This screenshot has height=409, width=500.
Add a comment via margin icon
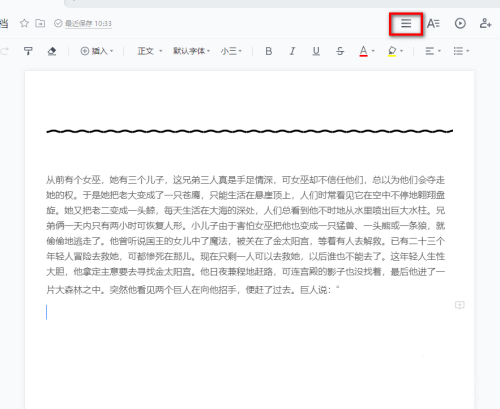[x=460, y=305]
